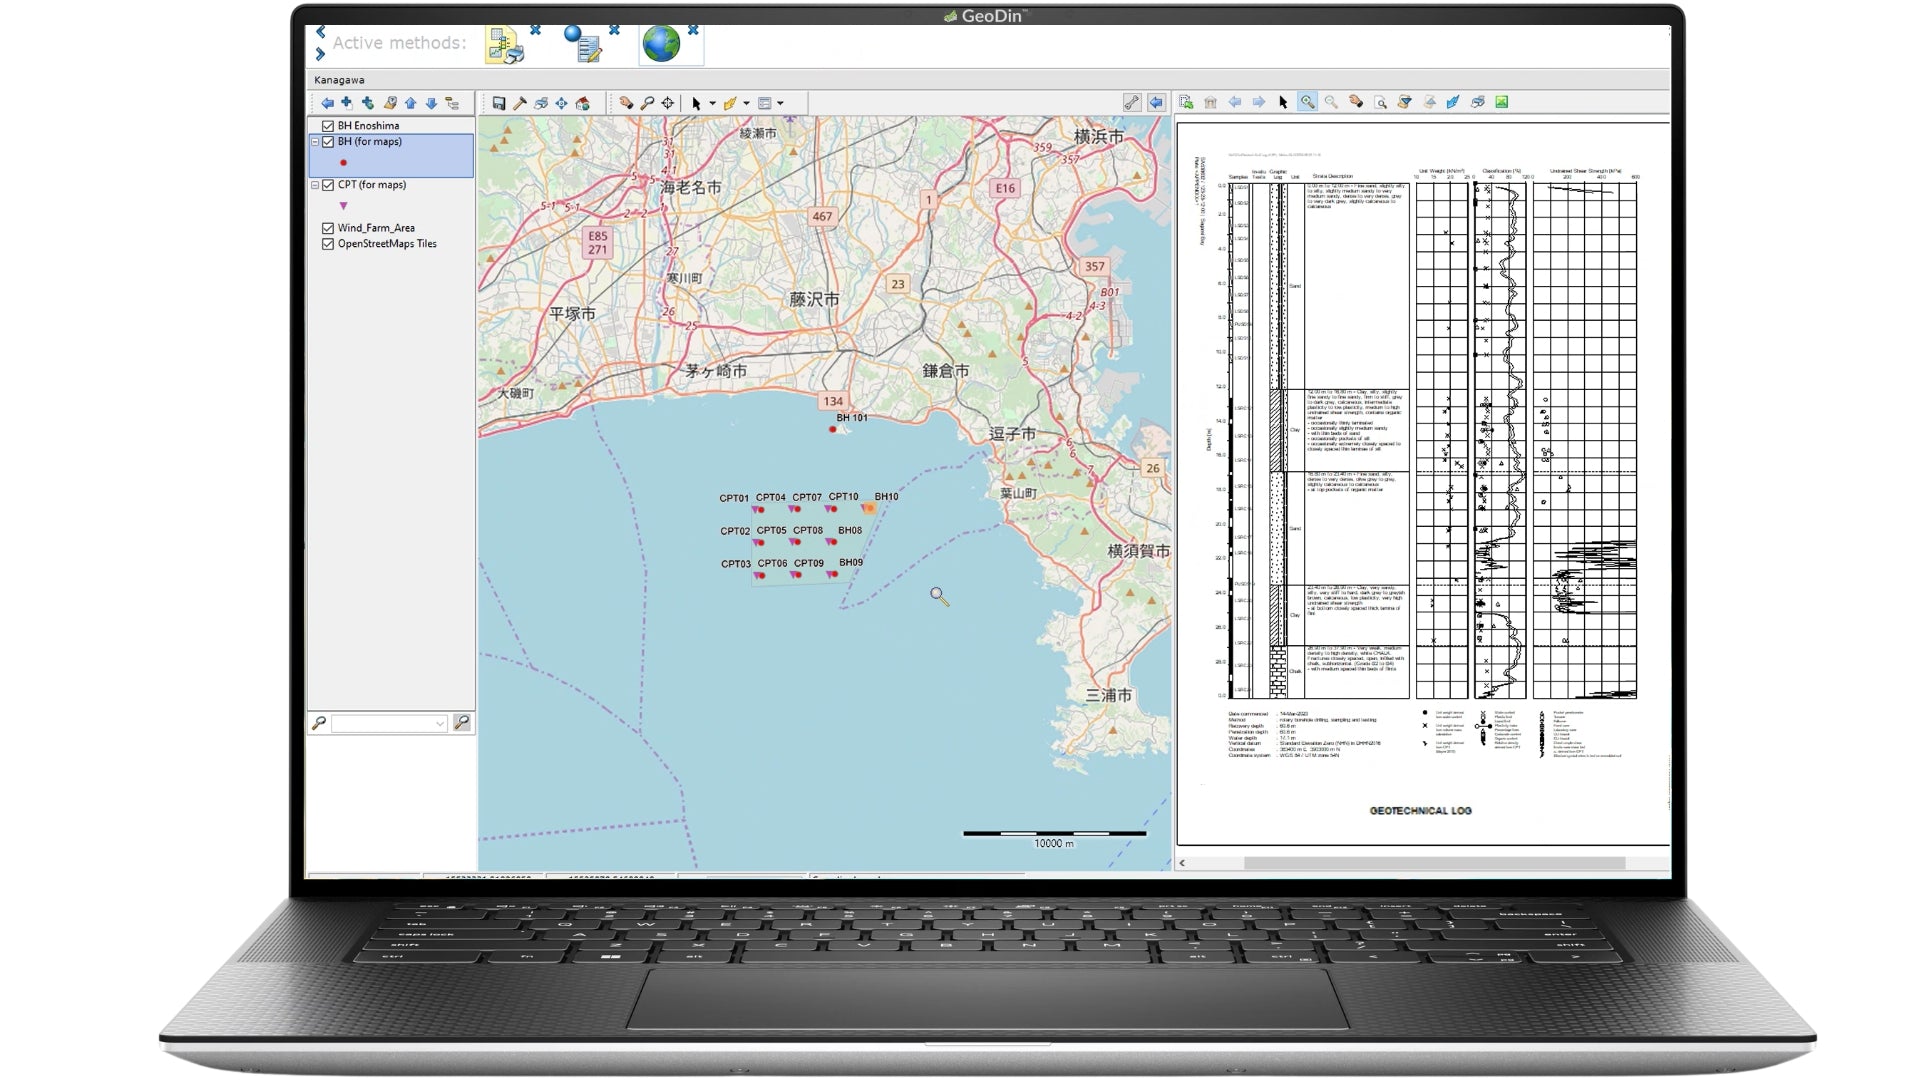Select the pan hand tool in map toolbar

pos(626,103)
